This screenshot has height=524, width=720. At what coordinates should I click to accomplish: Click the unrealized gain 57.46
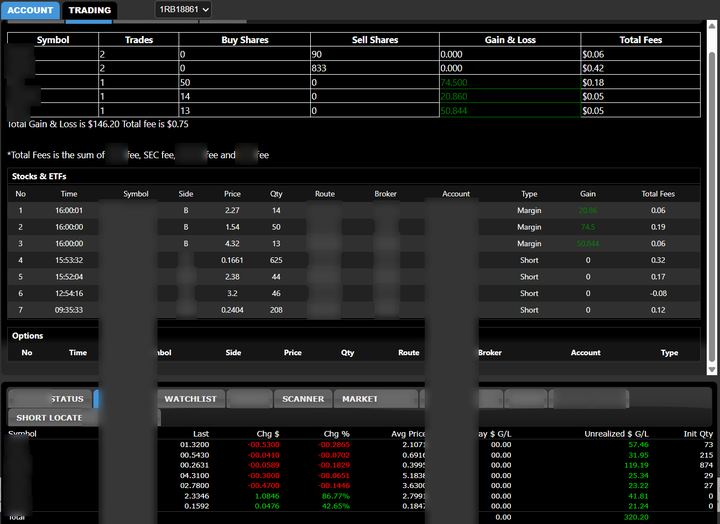pos(638,445)
